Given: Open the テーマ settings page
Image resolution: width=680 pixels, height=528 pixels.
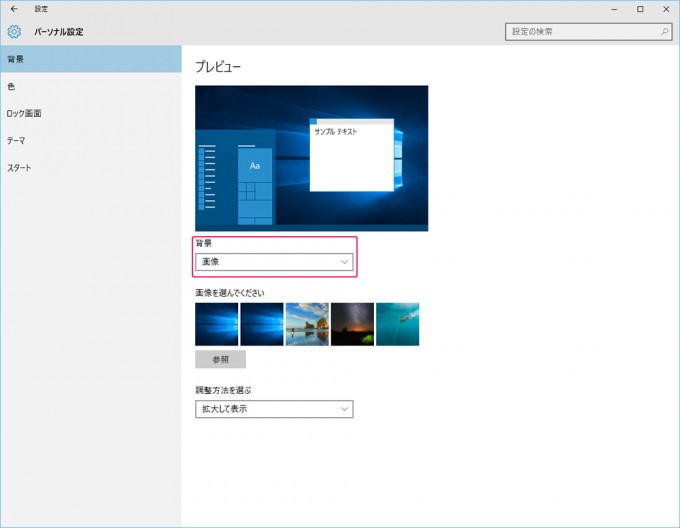Looking at the screenshot, I should coord(91,140).
